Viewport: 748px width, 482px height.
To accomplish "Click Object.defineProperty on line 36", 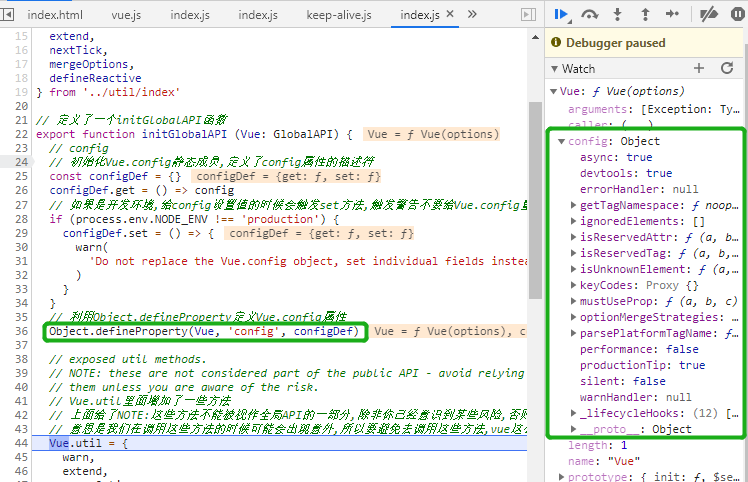I will point(119,331).
